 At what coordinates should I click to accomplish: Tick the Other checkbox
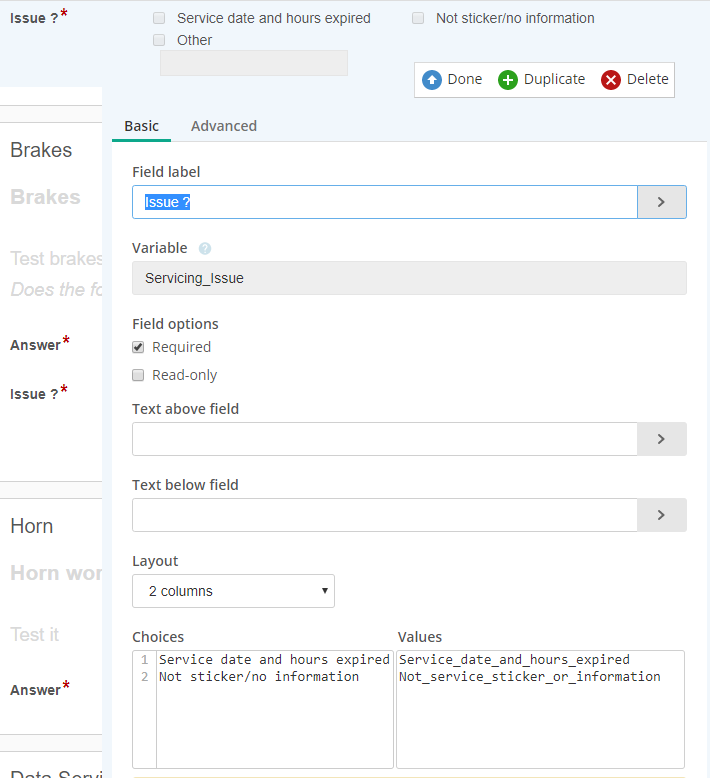(159, 40)
